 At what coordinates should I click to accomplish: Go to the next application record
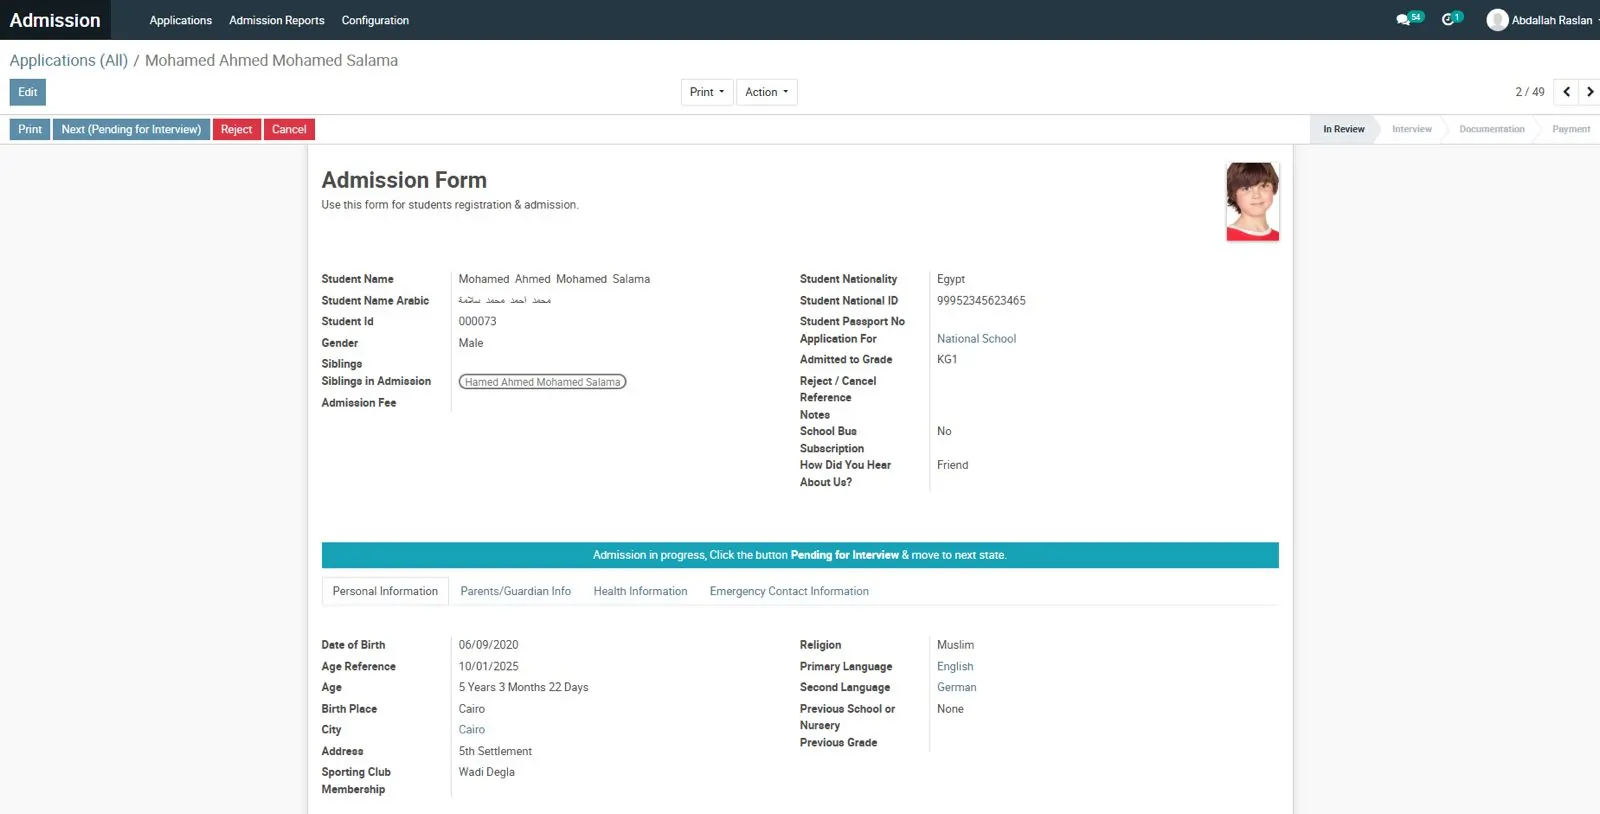[x=1589, y=92]
